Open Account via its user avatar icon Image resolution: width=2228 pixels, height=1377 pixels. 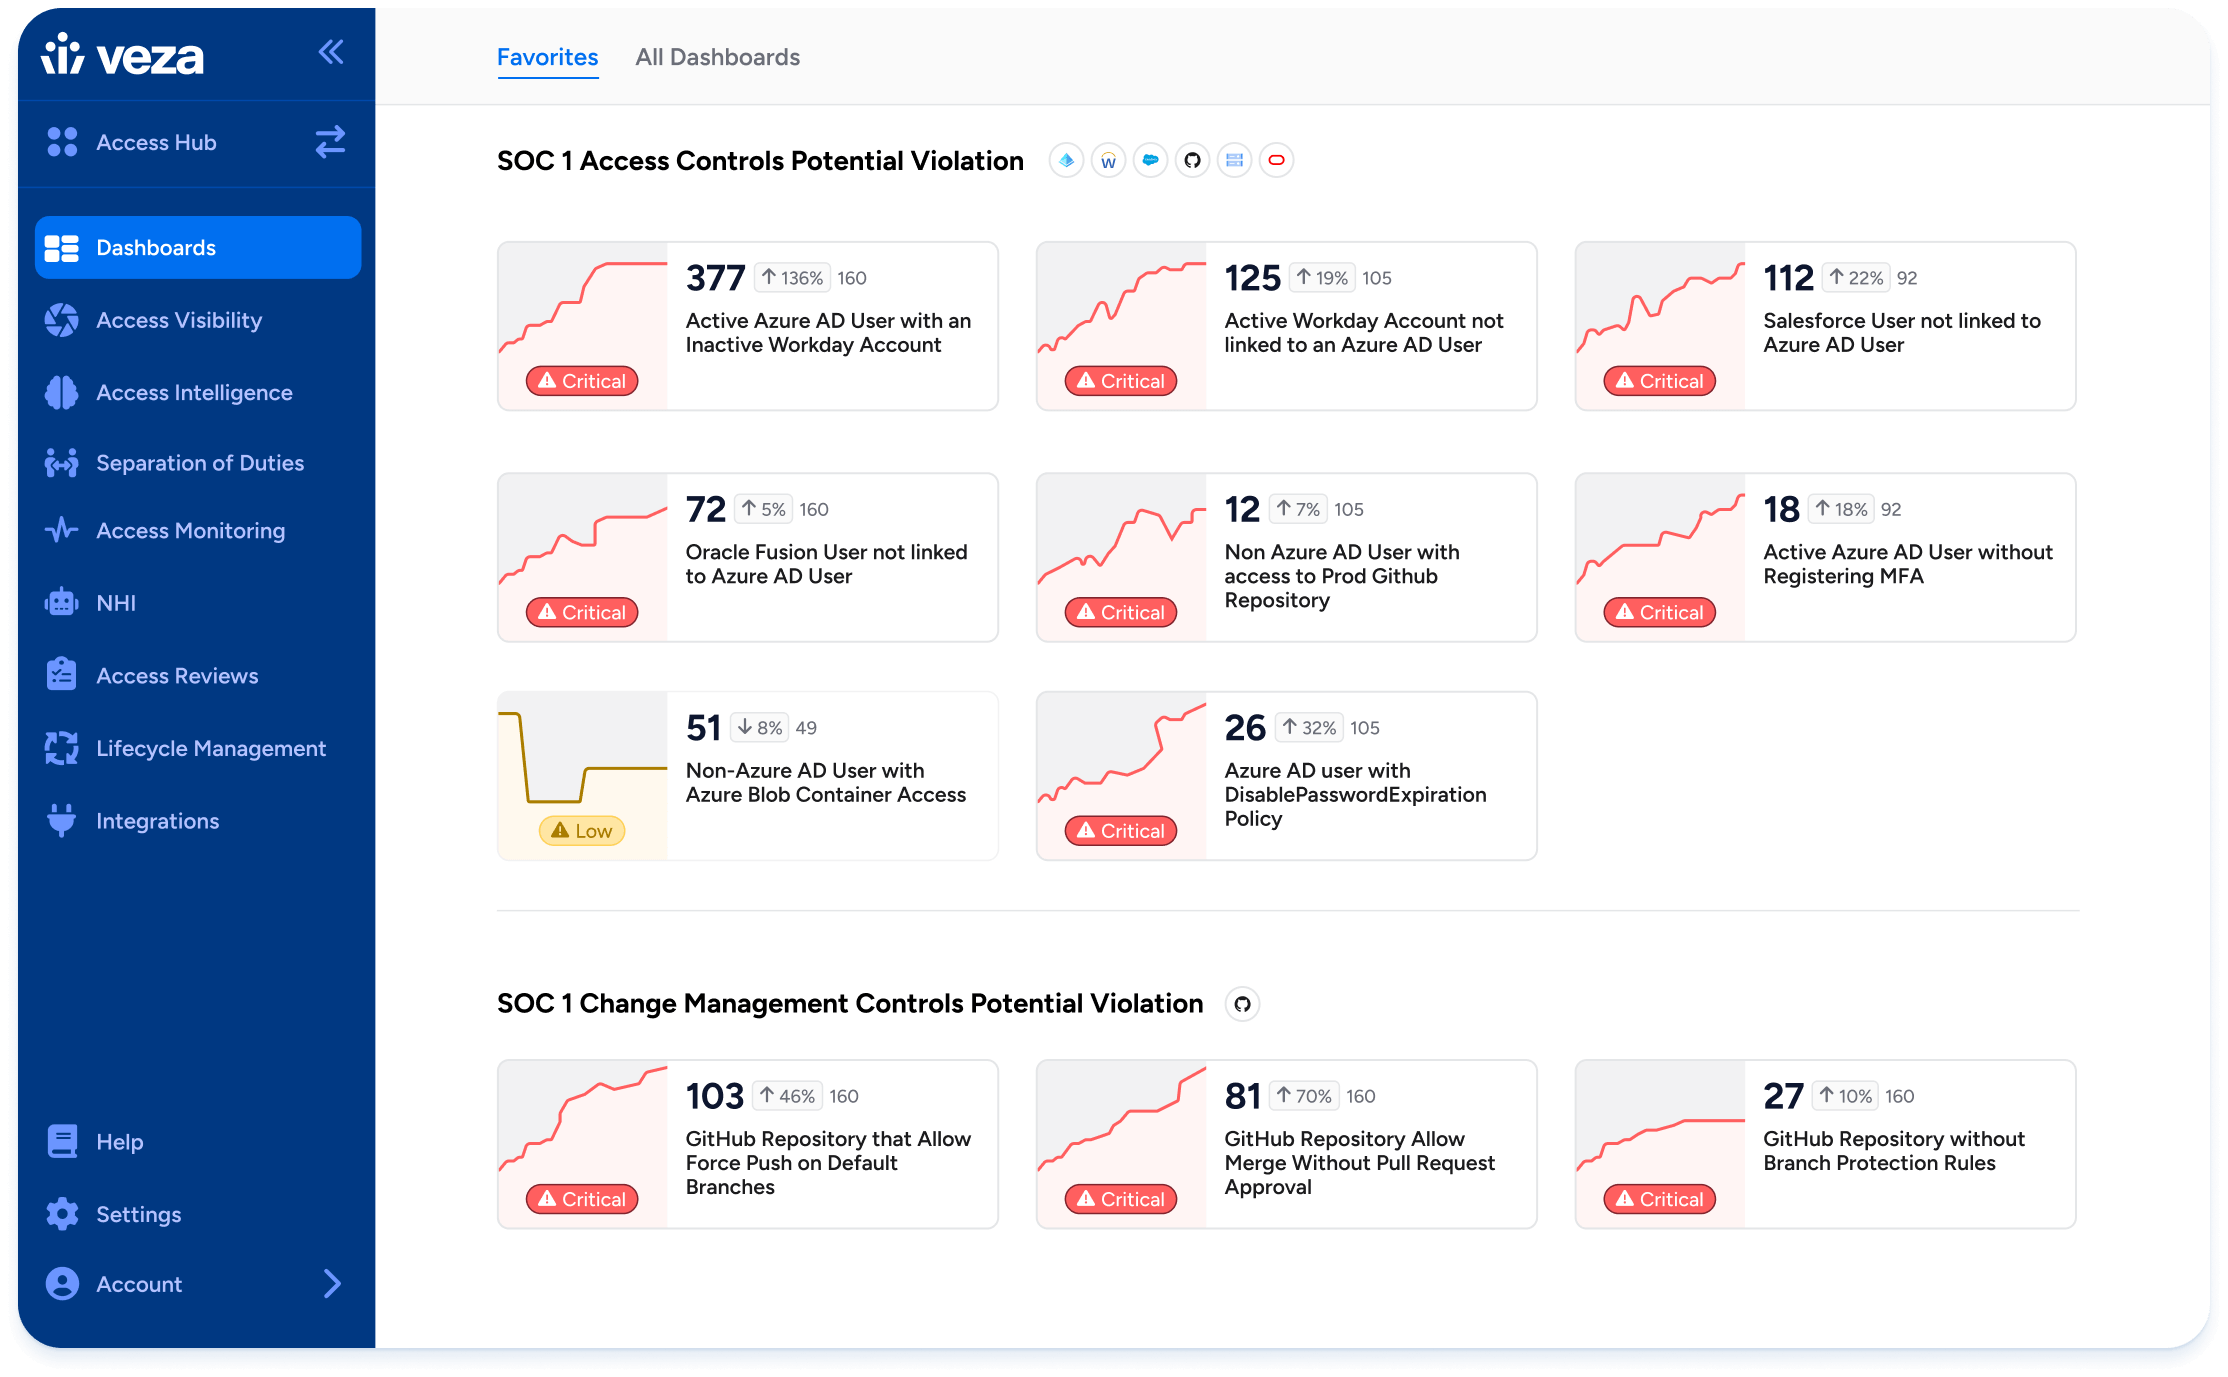pyautogui.click(x=62, y=1283)
